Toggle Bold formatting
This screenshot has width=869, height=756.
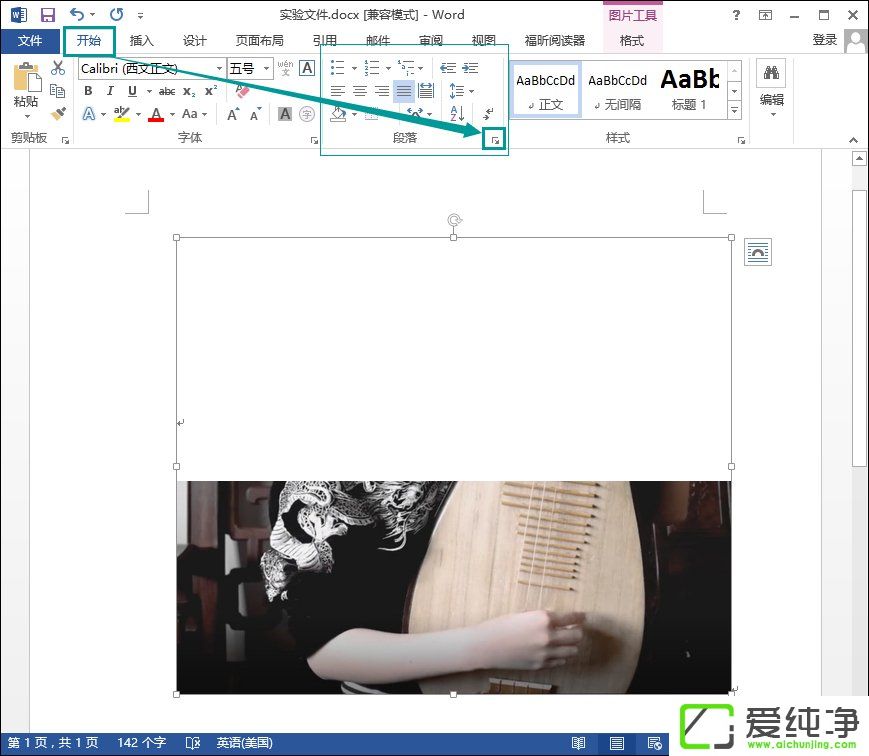(88, 91)
